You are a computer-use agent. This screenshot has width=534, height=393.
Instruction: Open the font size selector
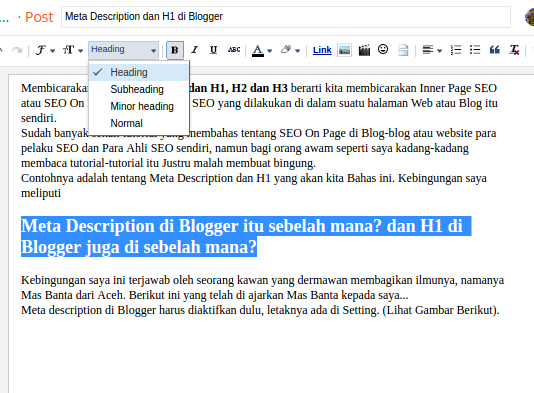click(x=73, y=50)
